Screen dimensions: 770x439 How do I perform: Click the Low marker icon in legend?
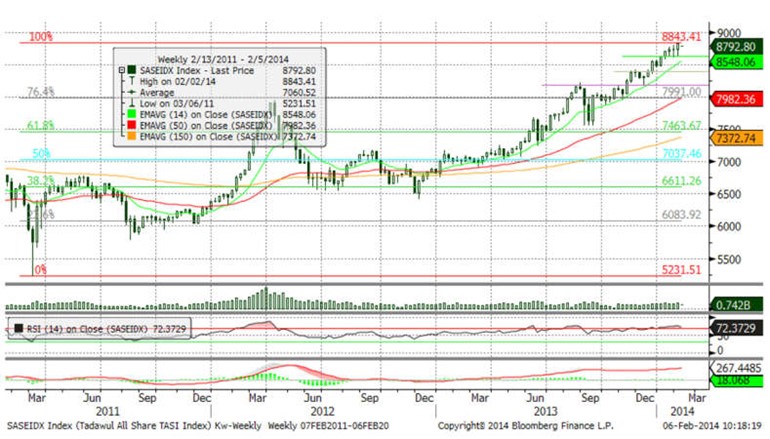point(132,103)
